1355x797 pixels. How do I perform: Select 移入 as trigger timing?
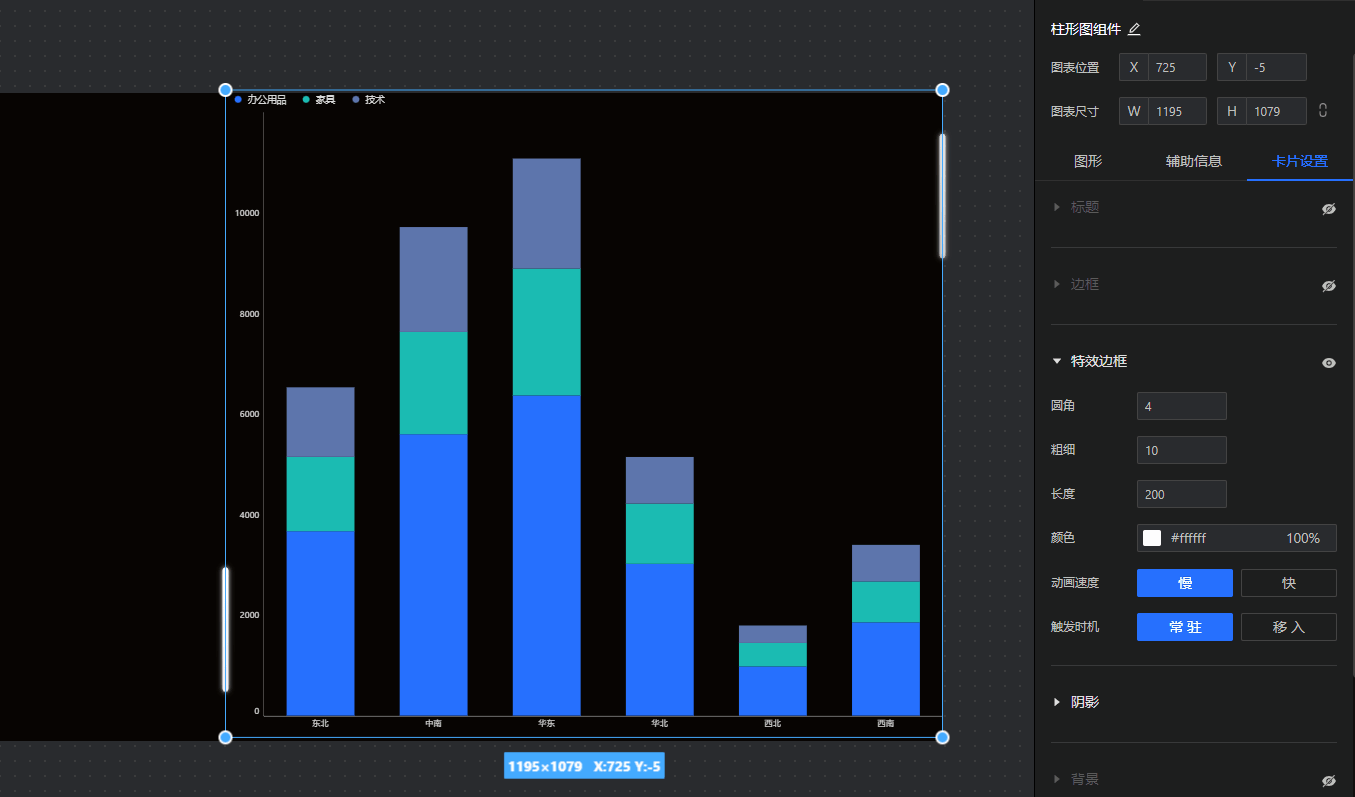point(1288,627)
